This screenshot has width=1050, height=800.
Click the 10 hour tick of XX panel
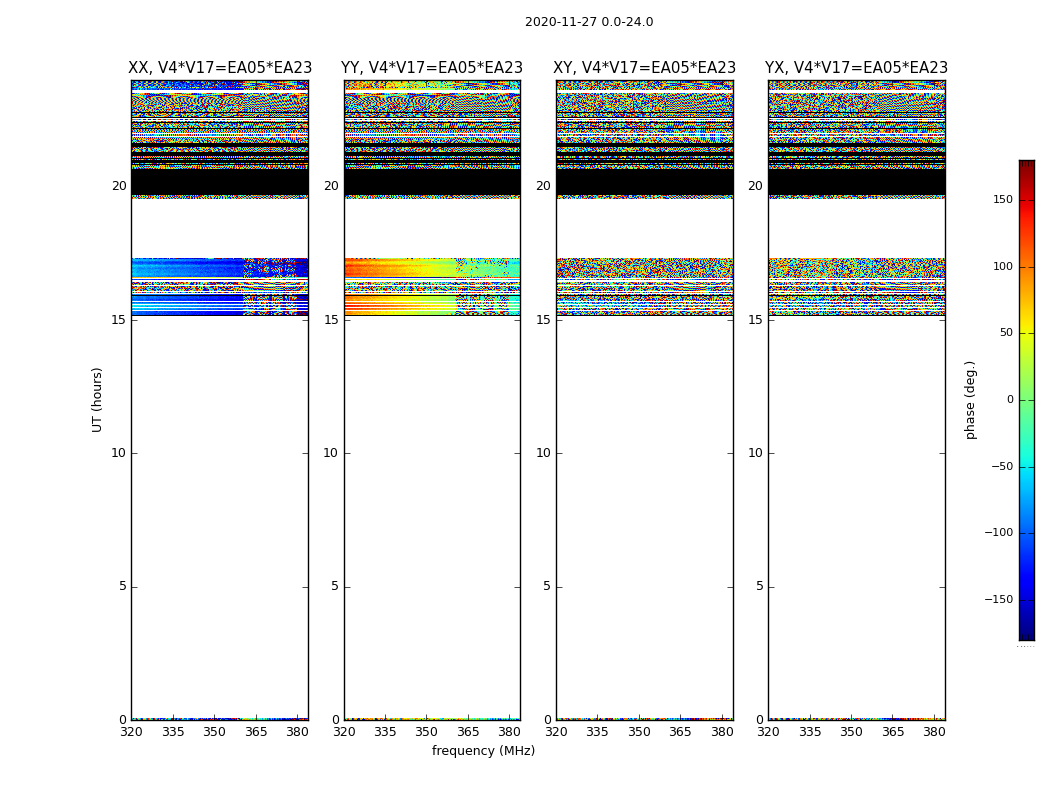click(x=119, y=453)
